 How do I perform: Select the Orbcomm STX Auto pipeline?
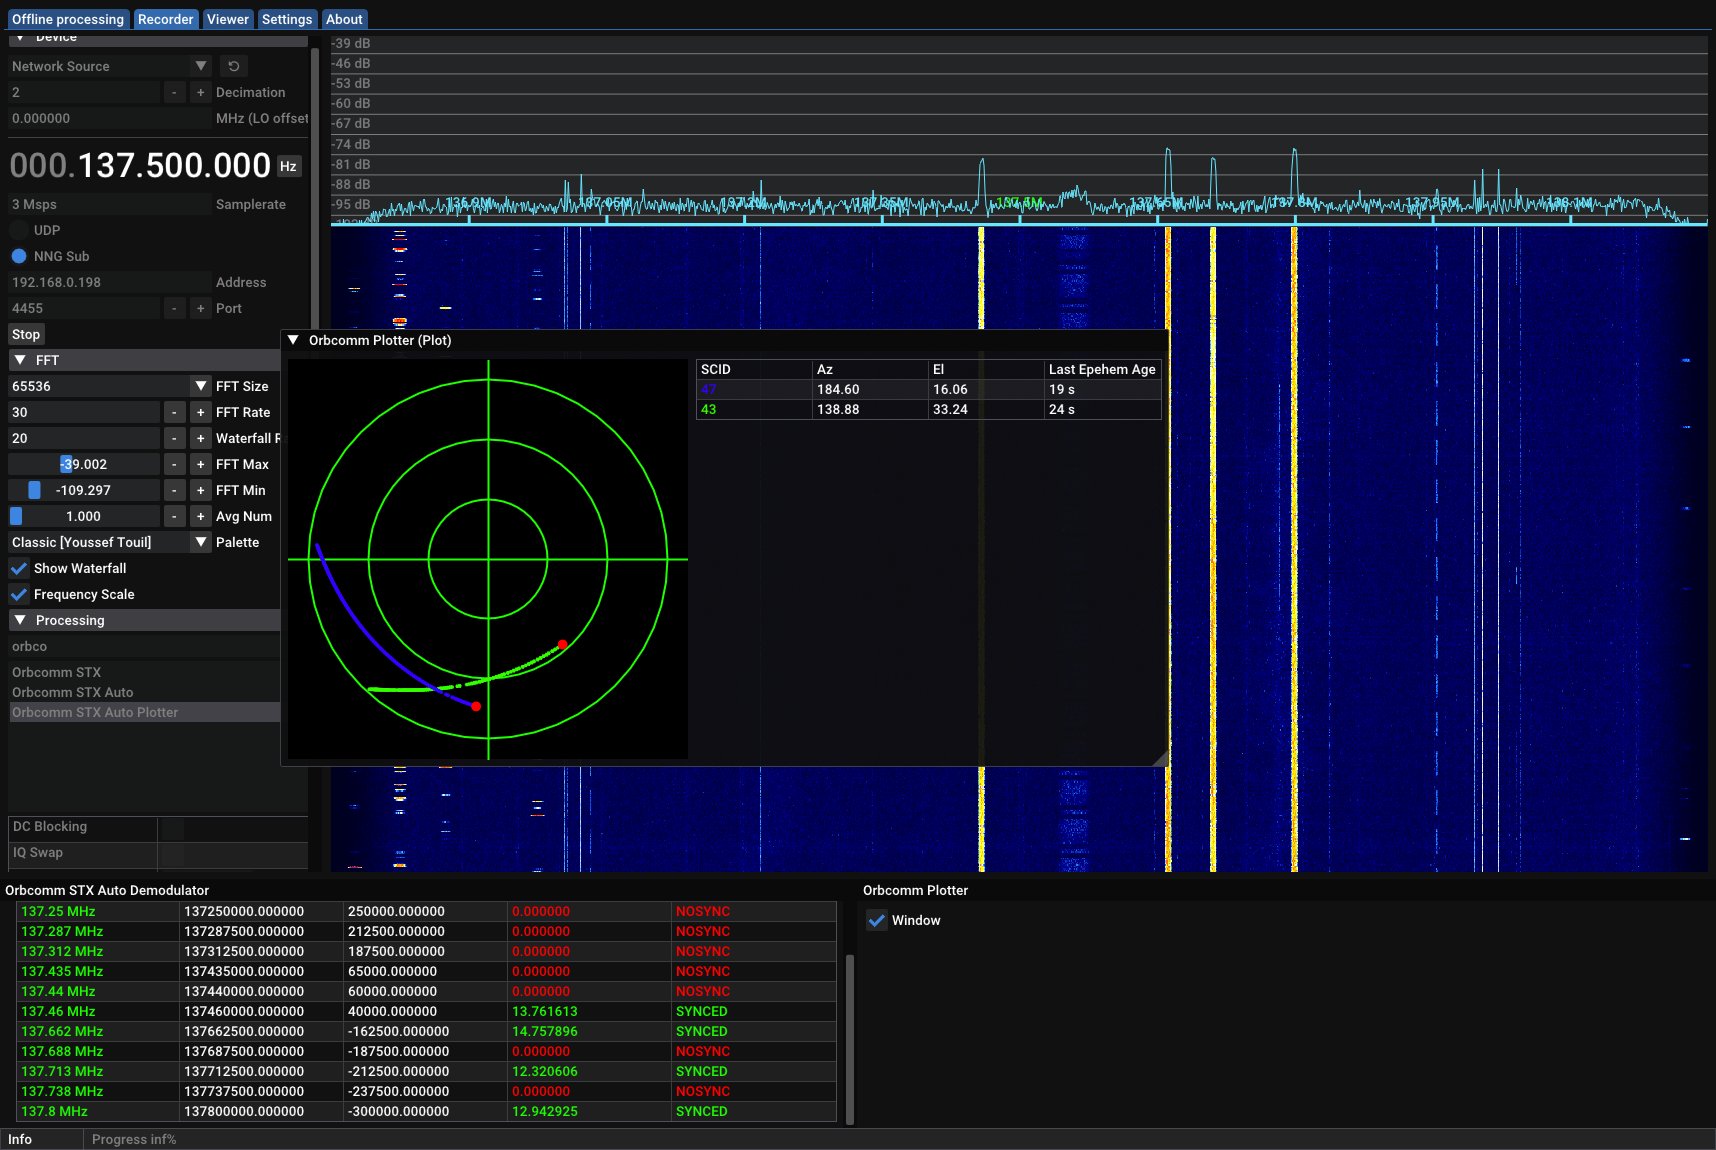coord(144,692)
